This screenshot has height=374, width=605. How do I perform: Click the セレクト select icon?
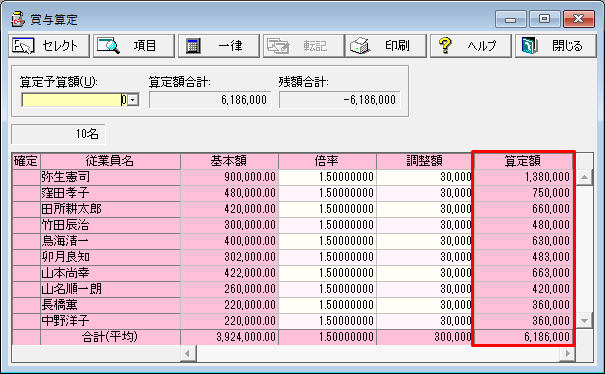pyautogui.click(x=23, y=46)
